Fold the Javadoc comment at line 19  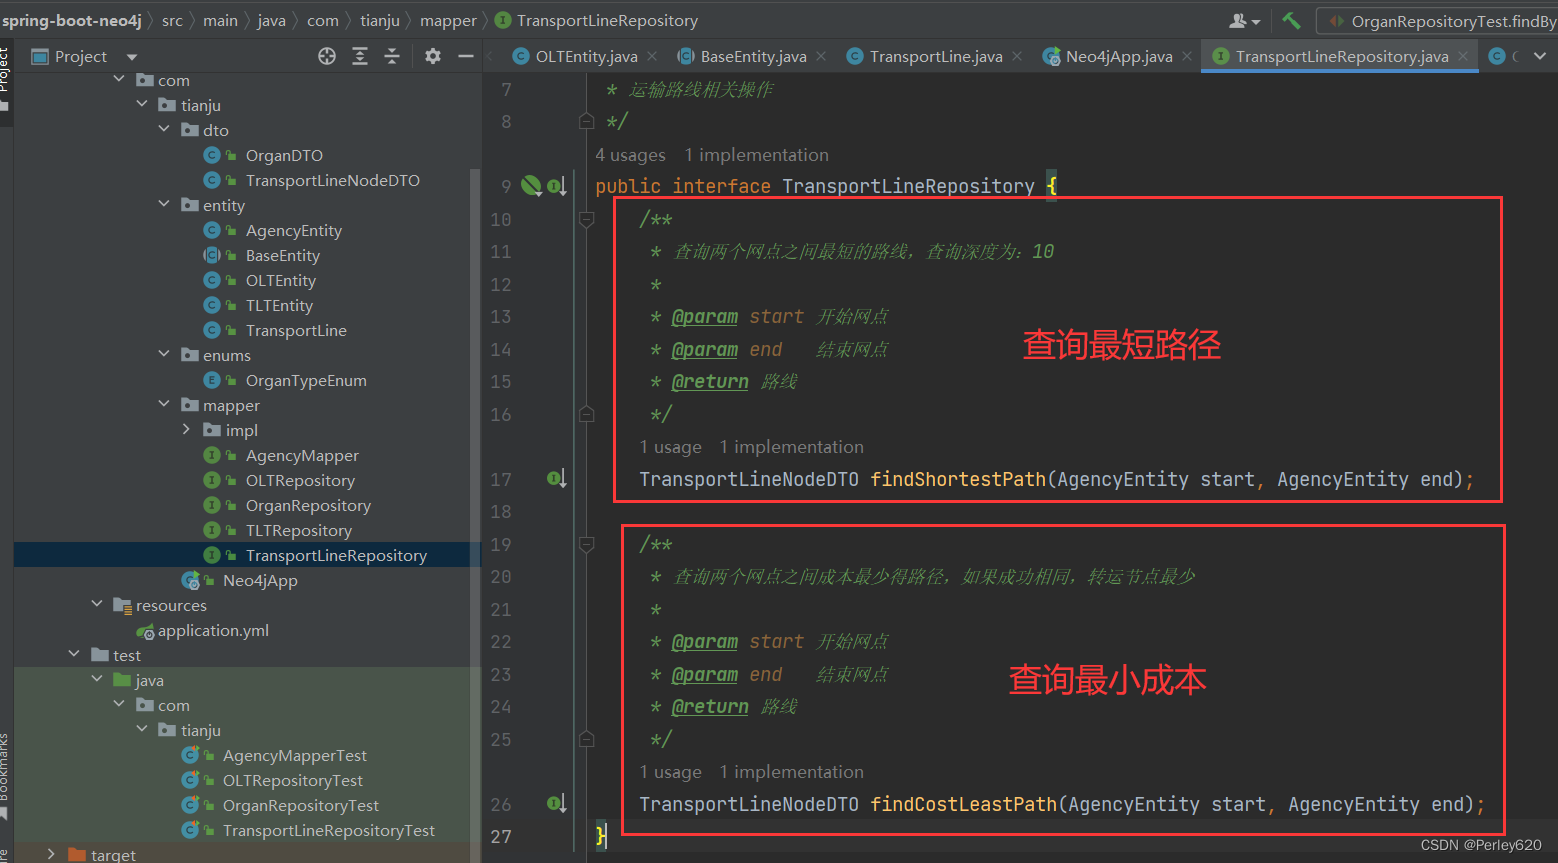[587, 544]
